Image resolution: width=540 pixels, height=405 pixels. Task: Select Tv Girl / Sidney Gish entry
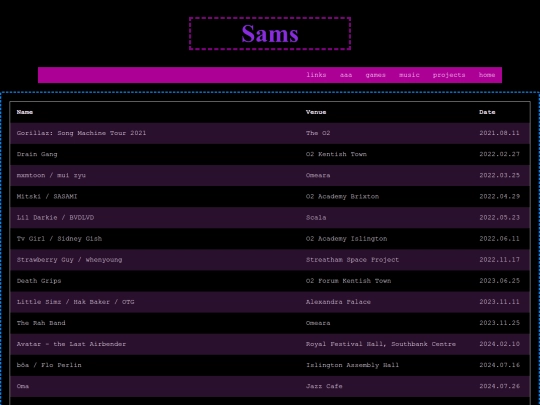pyautogui.click(x=59, y=239)
